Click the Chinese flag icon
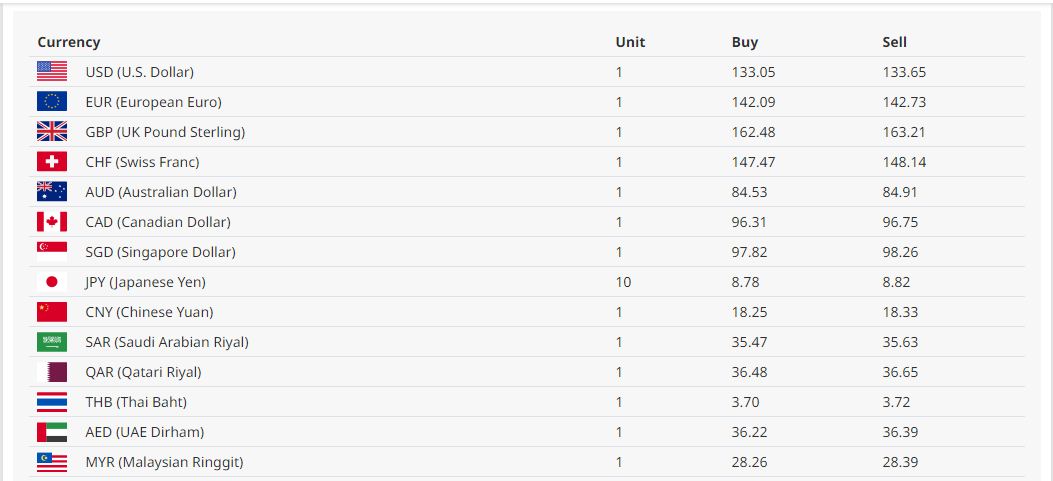Viewport: 1053px width, 481px height. pos(52,312)
